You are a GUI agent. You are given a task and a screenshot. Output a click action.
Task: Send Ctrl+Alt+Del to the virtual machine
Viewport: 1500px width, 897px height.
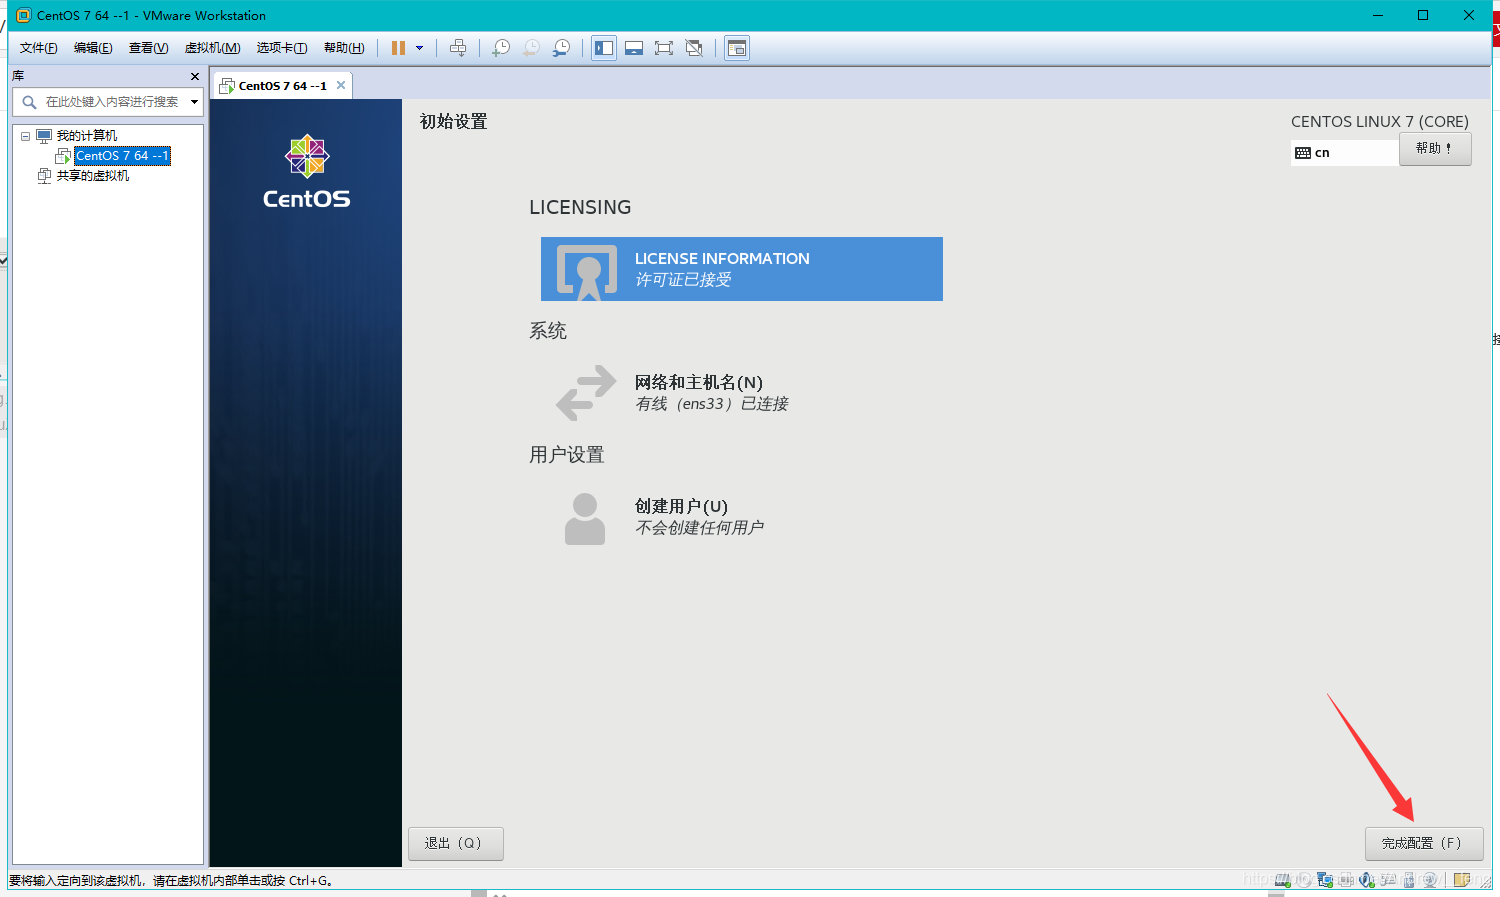(458, 48)
